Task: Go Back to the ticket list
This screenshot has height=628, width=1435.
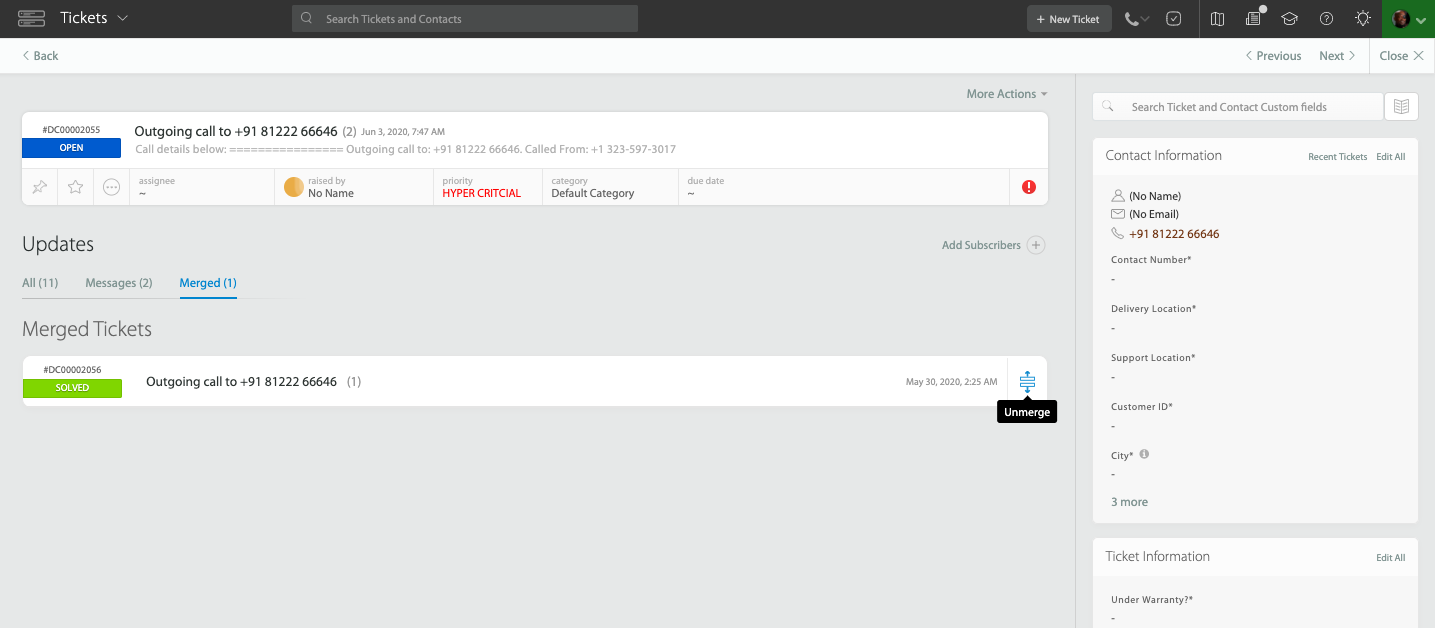Action: point(41,56)
